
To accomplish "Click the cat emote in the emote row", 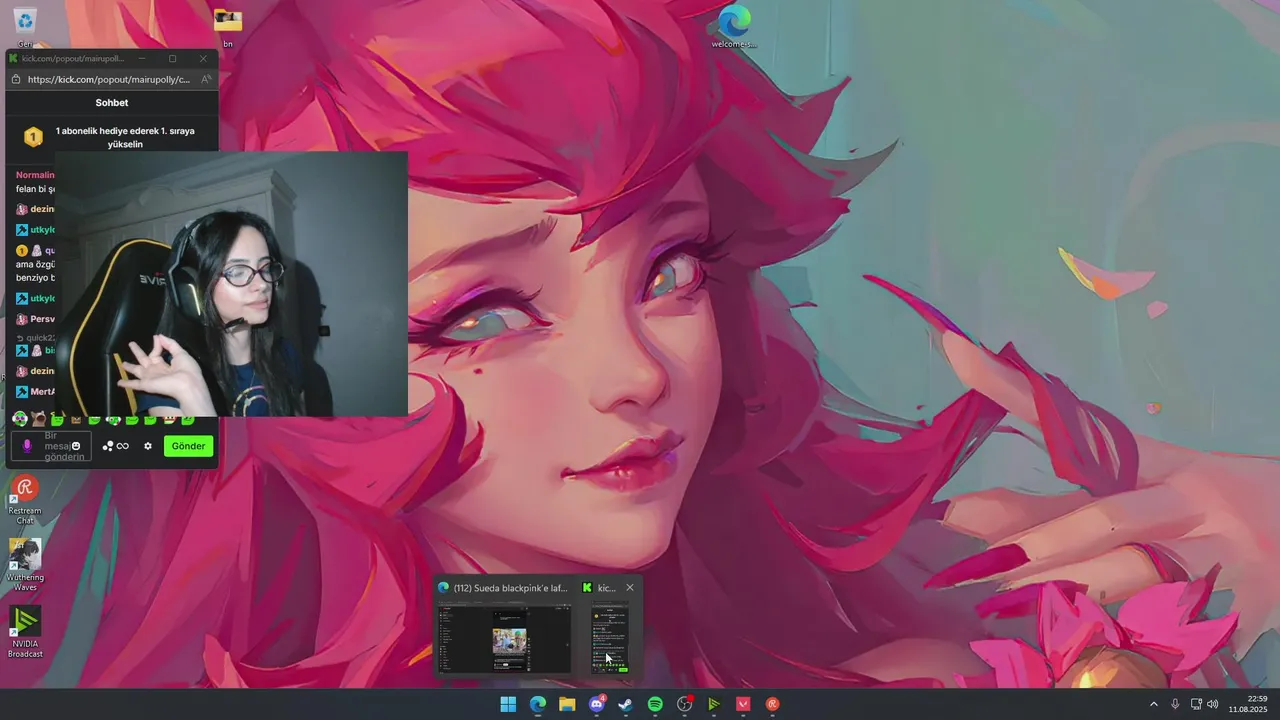I will click(x=39, y=419).
